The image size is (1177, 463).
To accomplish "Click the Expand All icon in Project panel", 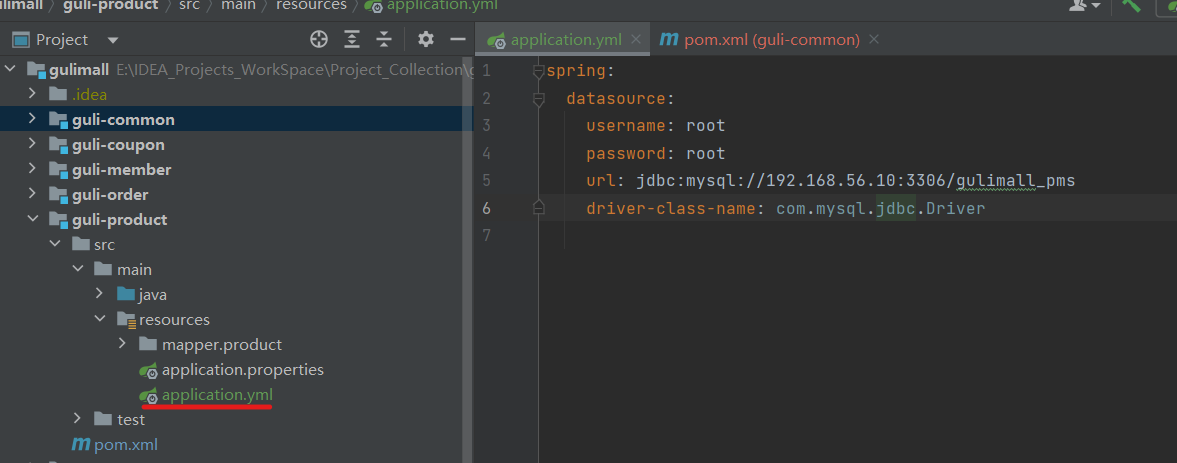I will pos(352,40).
